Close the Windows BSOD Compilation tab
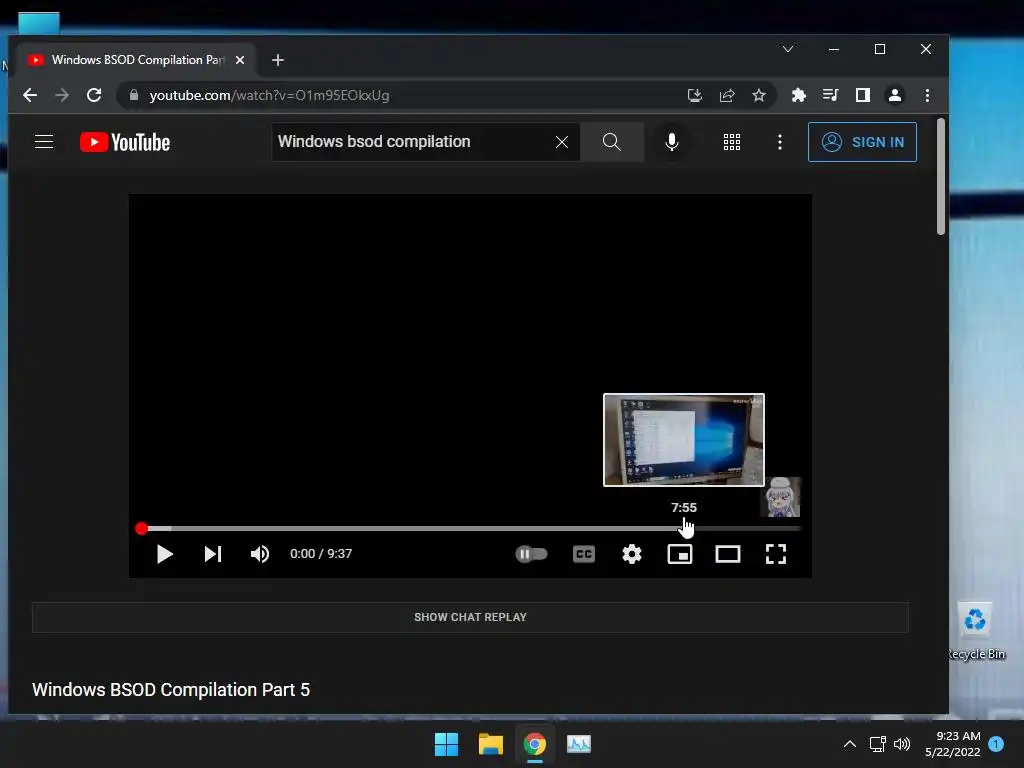1024x768 pixels. 240,60
